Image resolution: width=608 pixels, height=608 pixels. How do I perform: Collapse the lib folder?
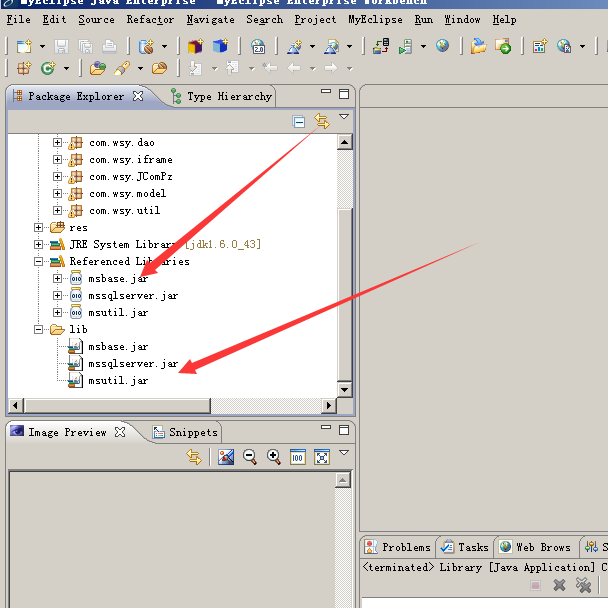pyautogui.click(x=38, y=329)
